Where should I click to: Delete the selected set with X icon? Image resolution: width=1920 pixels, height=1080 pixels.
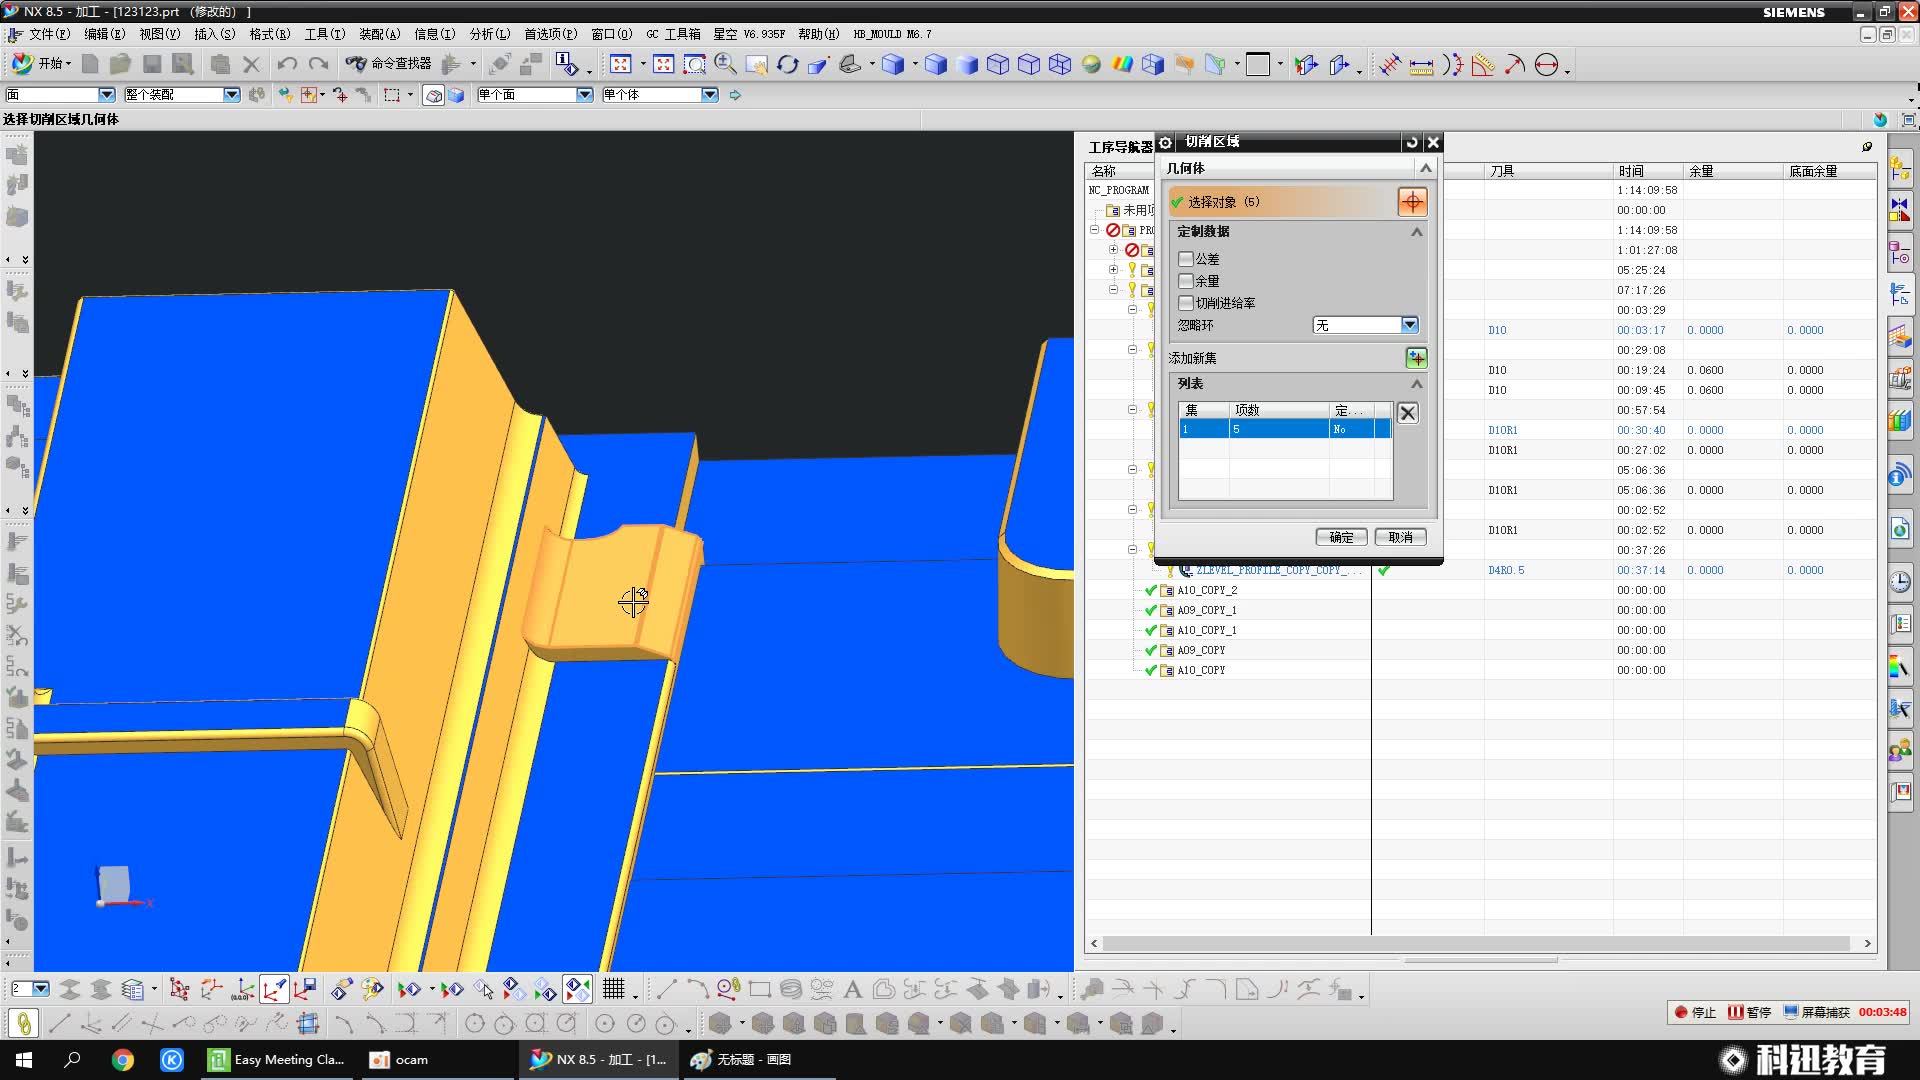[1407, 413]
